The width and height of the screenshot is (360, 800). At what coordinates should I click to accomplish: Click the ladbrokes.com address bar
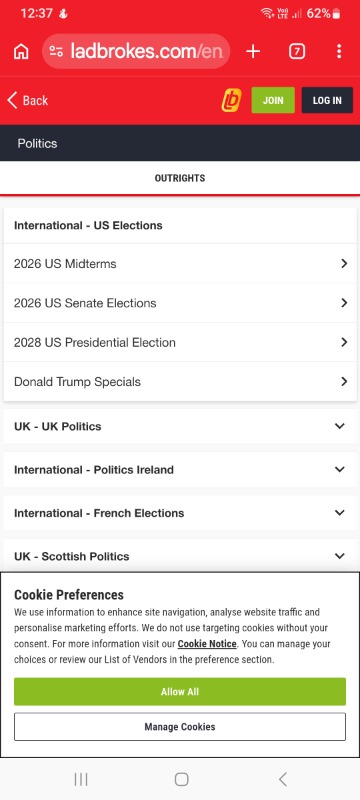point(136,52)
